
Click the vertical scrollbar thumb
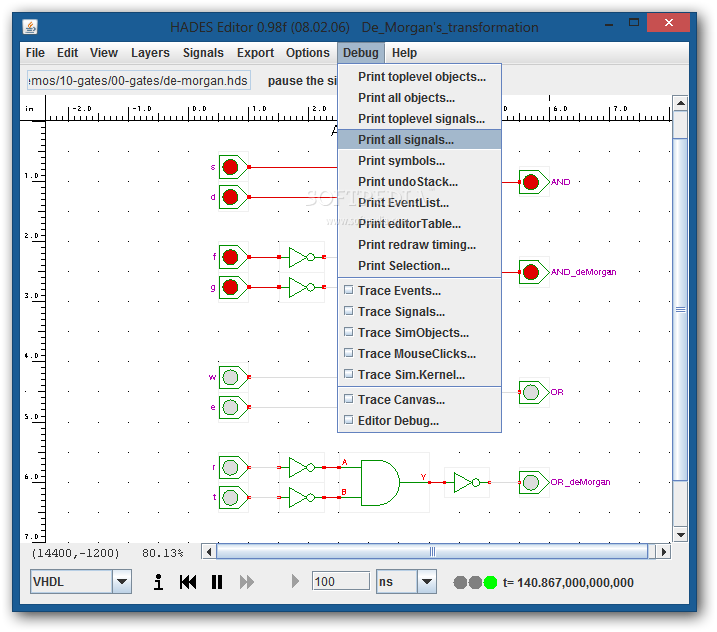pyautogui.click(x=680, y=309)
